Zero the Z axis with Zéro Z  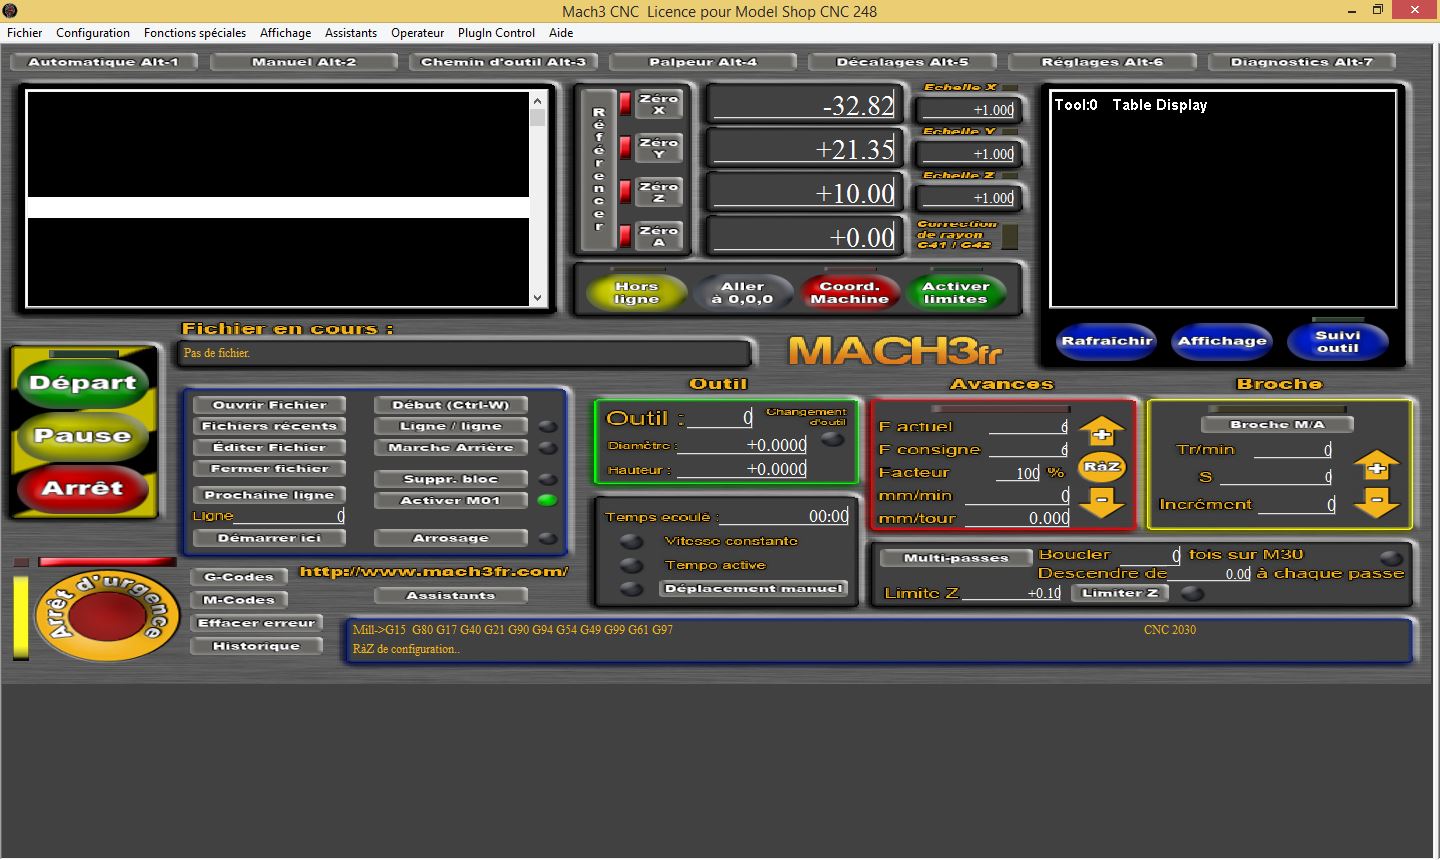(659, 192)
